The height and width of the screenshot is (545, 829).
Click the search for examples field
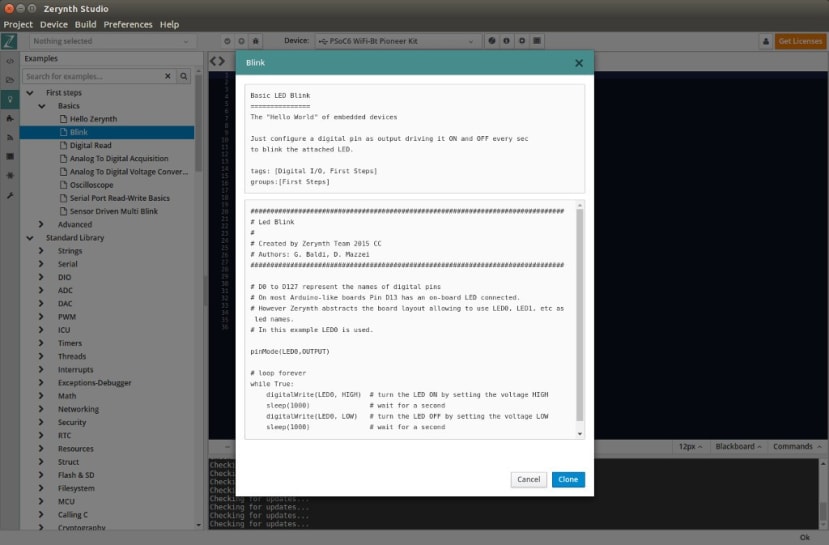[93, 77]
